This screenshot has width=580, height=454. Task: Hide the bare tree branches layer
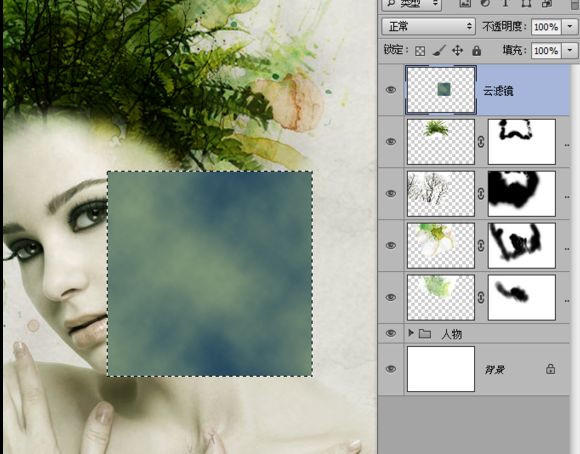coord(391,194)
